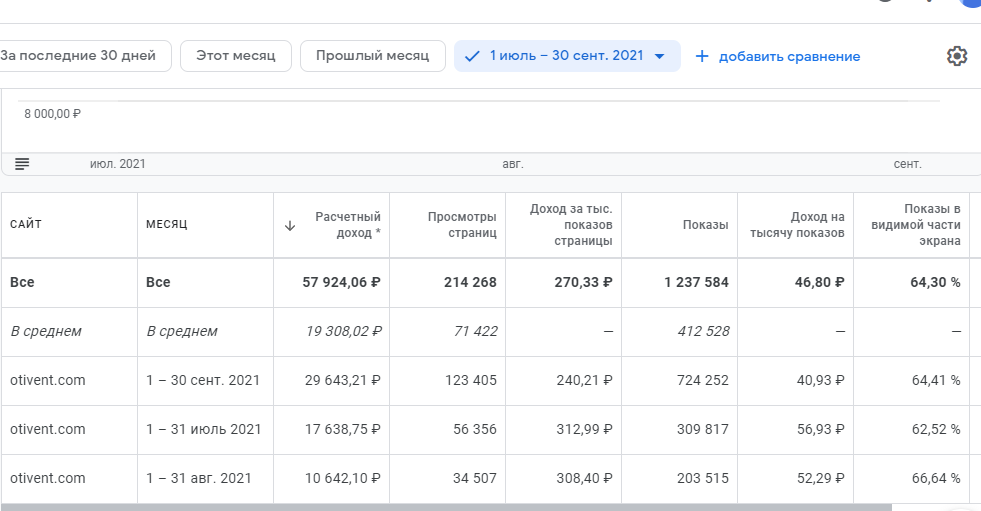Sort by Показы в видимой части экрана header
This screenshot has height=511, width=981.
coord(916,225)
